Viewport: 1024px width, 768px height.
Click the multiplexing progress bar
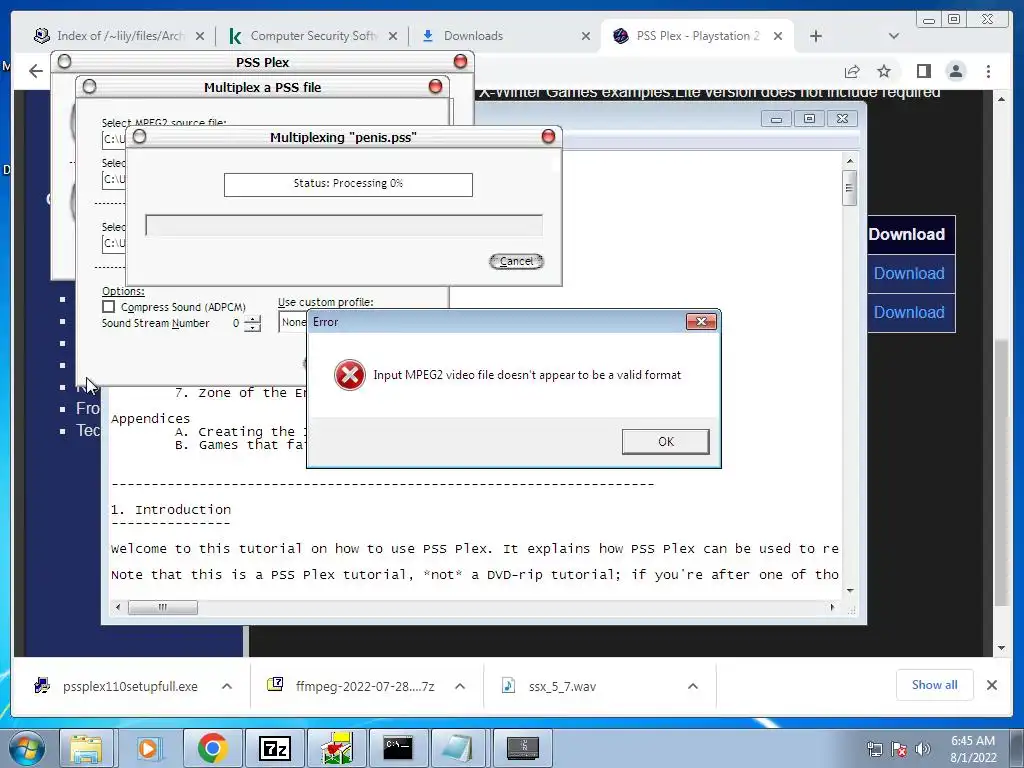point(344,225)
